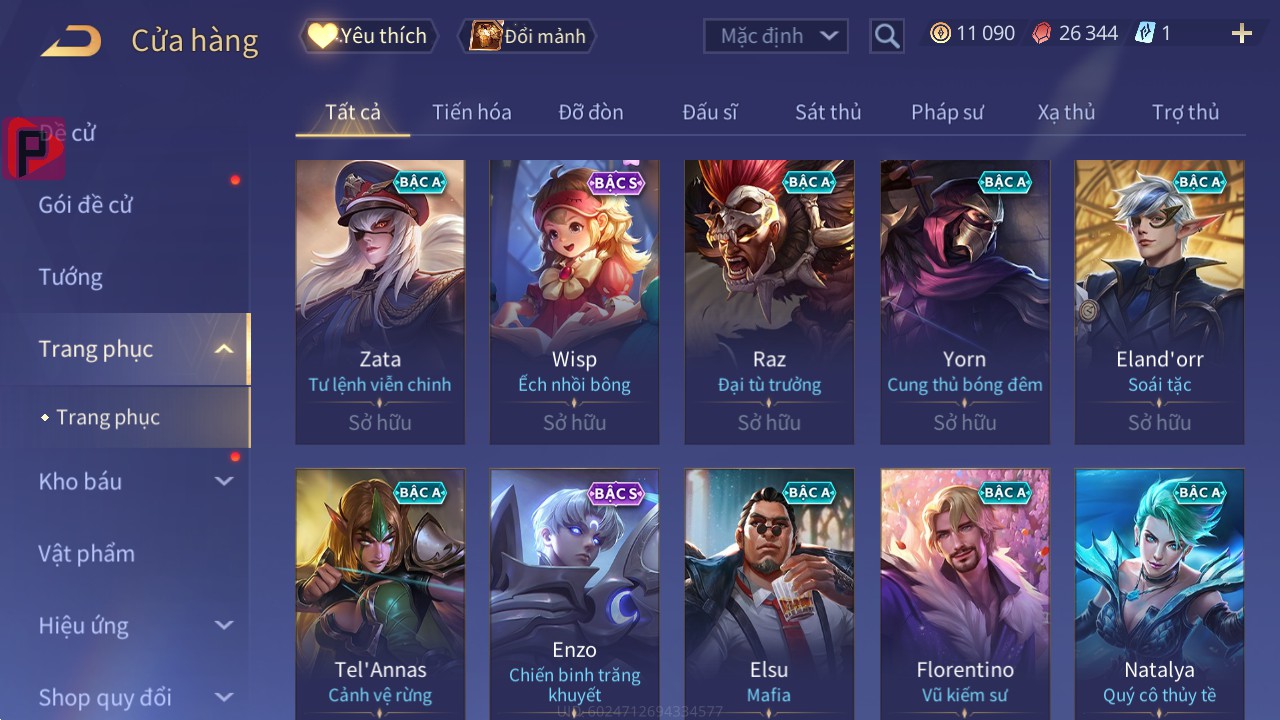Open Đổi mảnh chest icon button
This screenshot has height=720, width=1280.
click(527, 36)
